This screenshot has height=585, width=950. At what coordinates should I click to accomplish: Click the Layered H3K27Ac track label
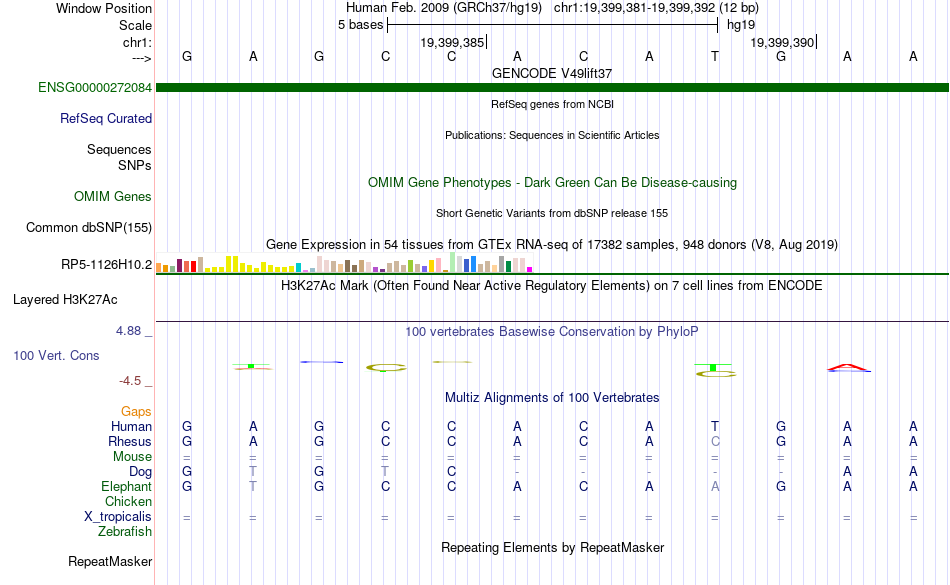coord(65,299)
